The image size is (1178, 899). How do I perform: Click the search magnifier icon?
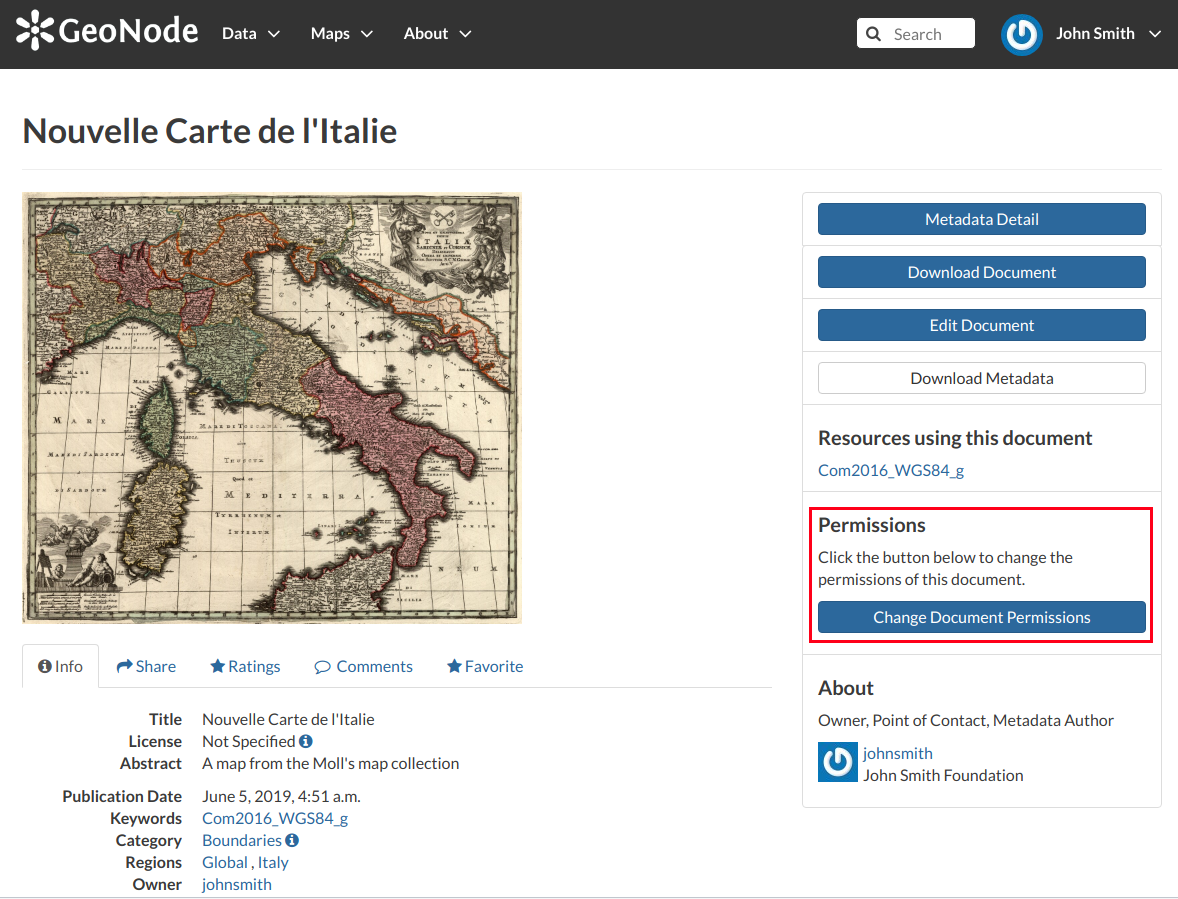point(873,34)
